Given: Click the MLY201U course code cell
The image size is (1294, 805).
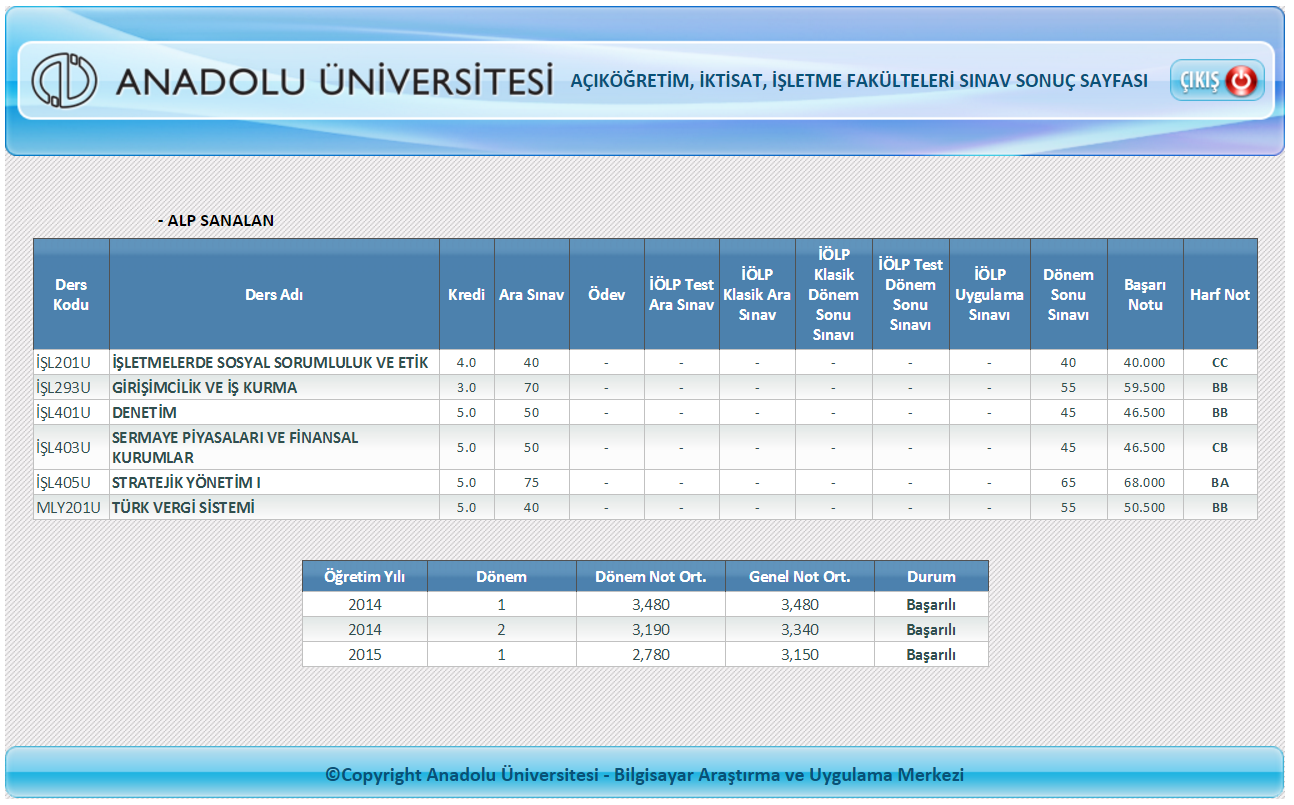Looking at the screenshot, I should [x=69, y=507].
